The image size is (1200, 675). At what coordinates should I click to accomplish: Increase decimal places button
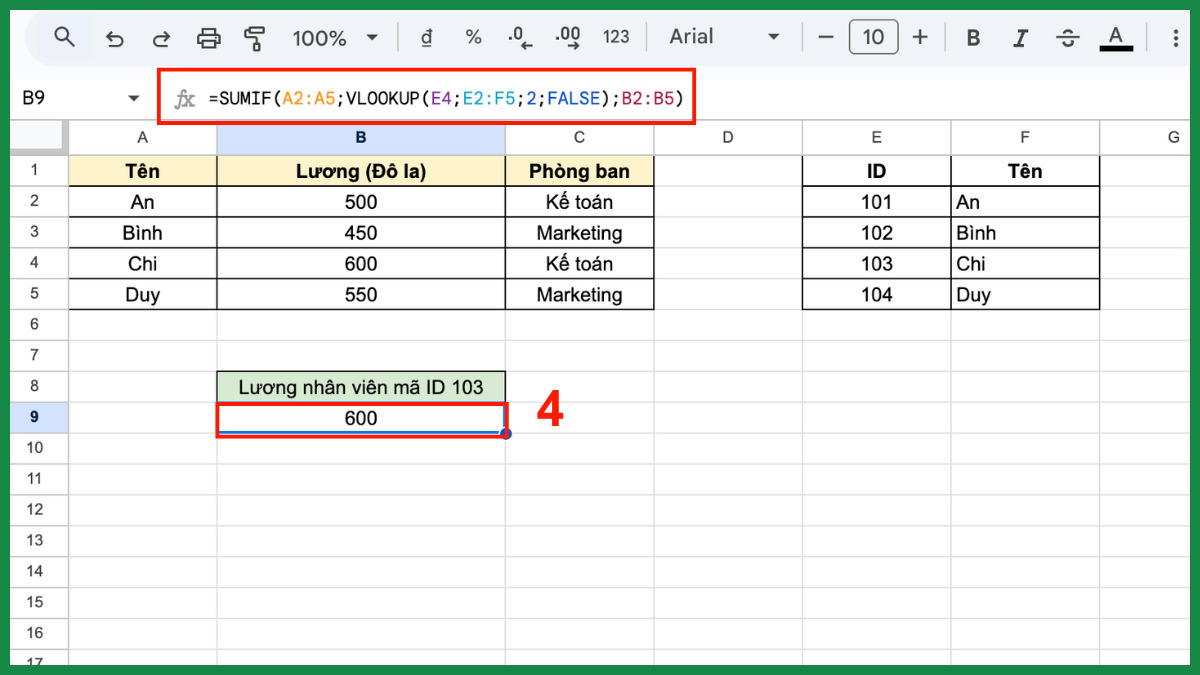click(x=567, y=38)
